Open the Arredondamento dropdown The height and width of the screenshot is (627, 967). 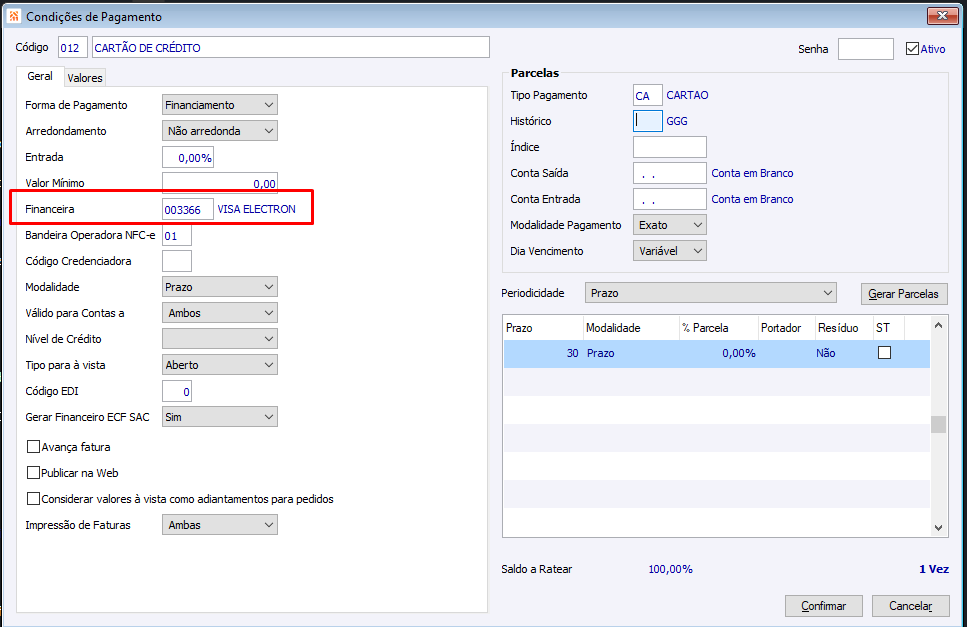point(220,131)
